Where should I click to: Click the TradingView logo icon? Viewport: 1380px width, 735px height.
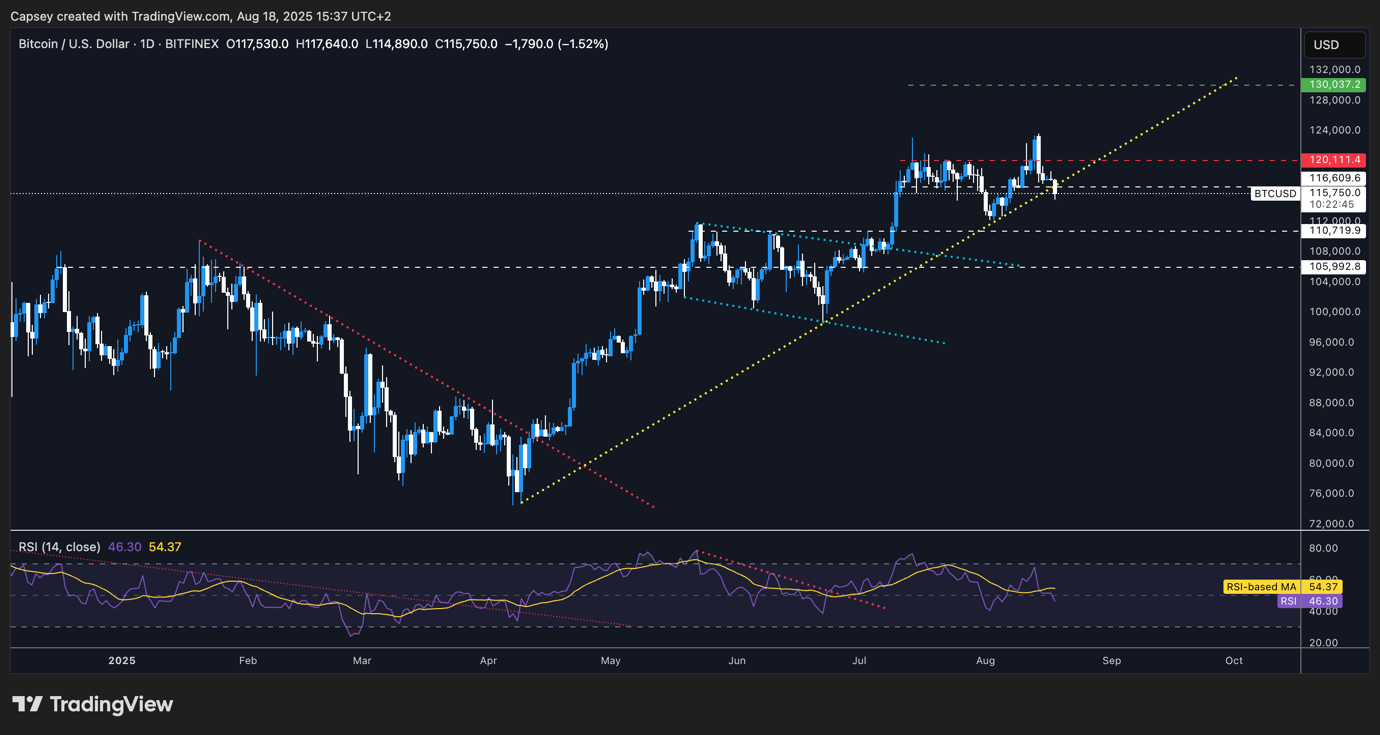(x=27, y=704)
